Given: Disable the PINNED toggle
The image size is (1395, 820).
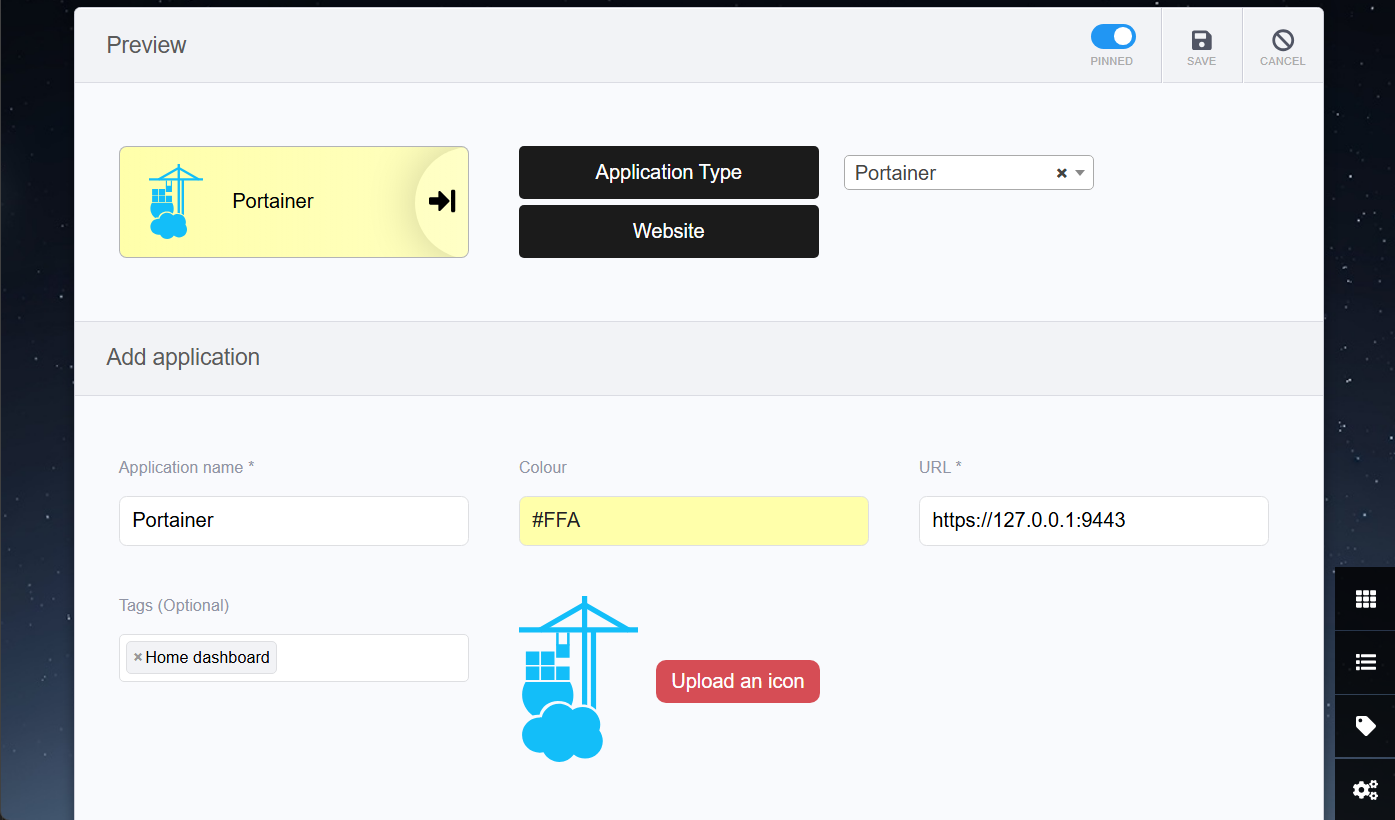Looking at the screenshot, I should 1112,36.
